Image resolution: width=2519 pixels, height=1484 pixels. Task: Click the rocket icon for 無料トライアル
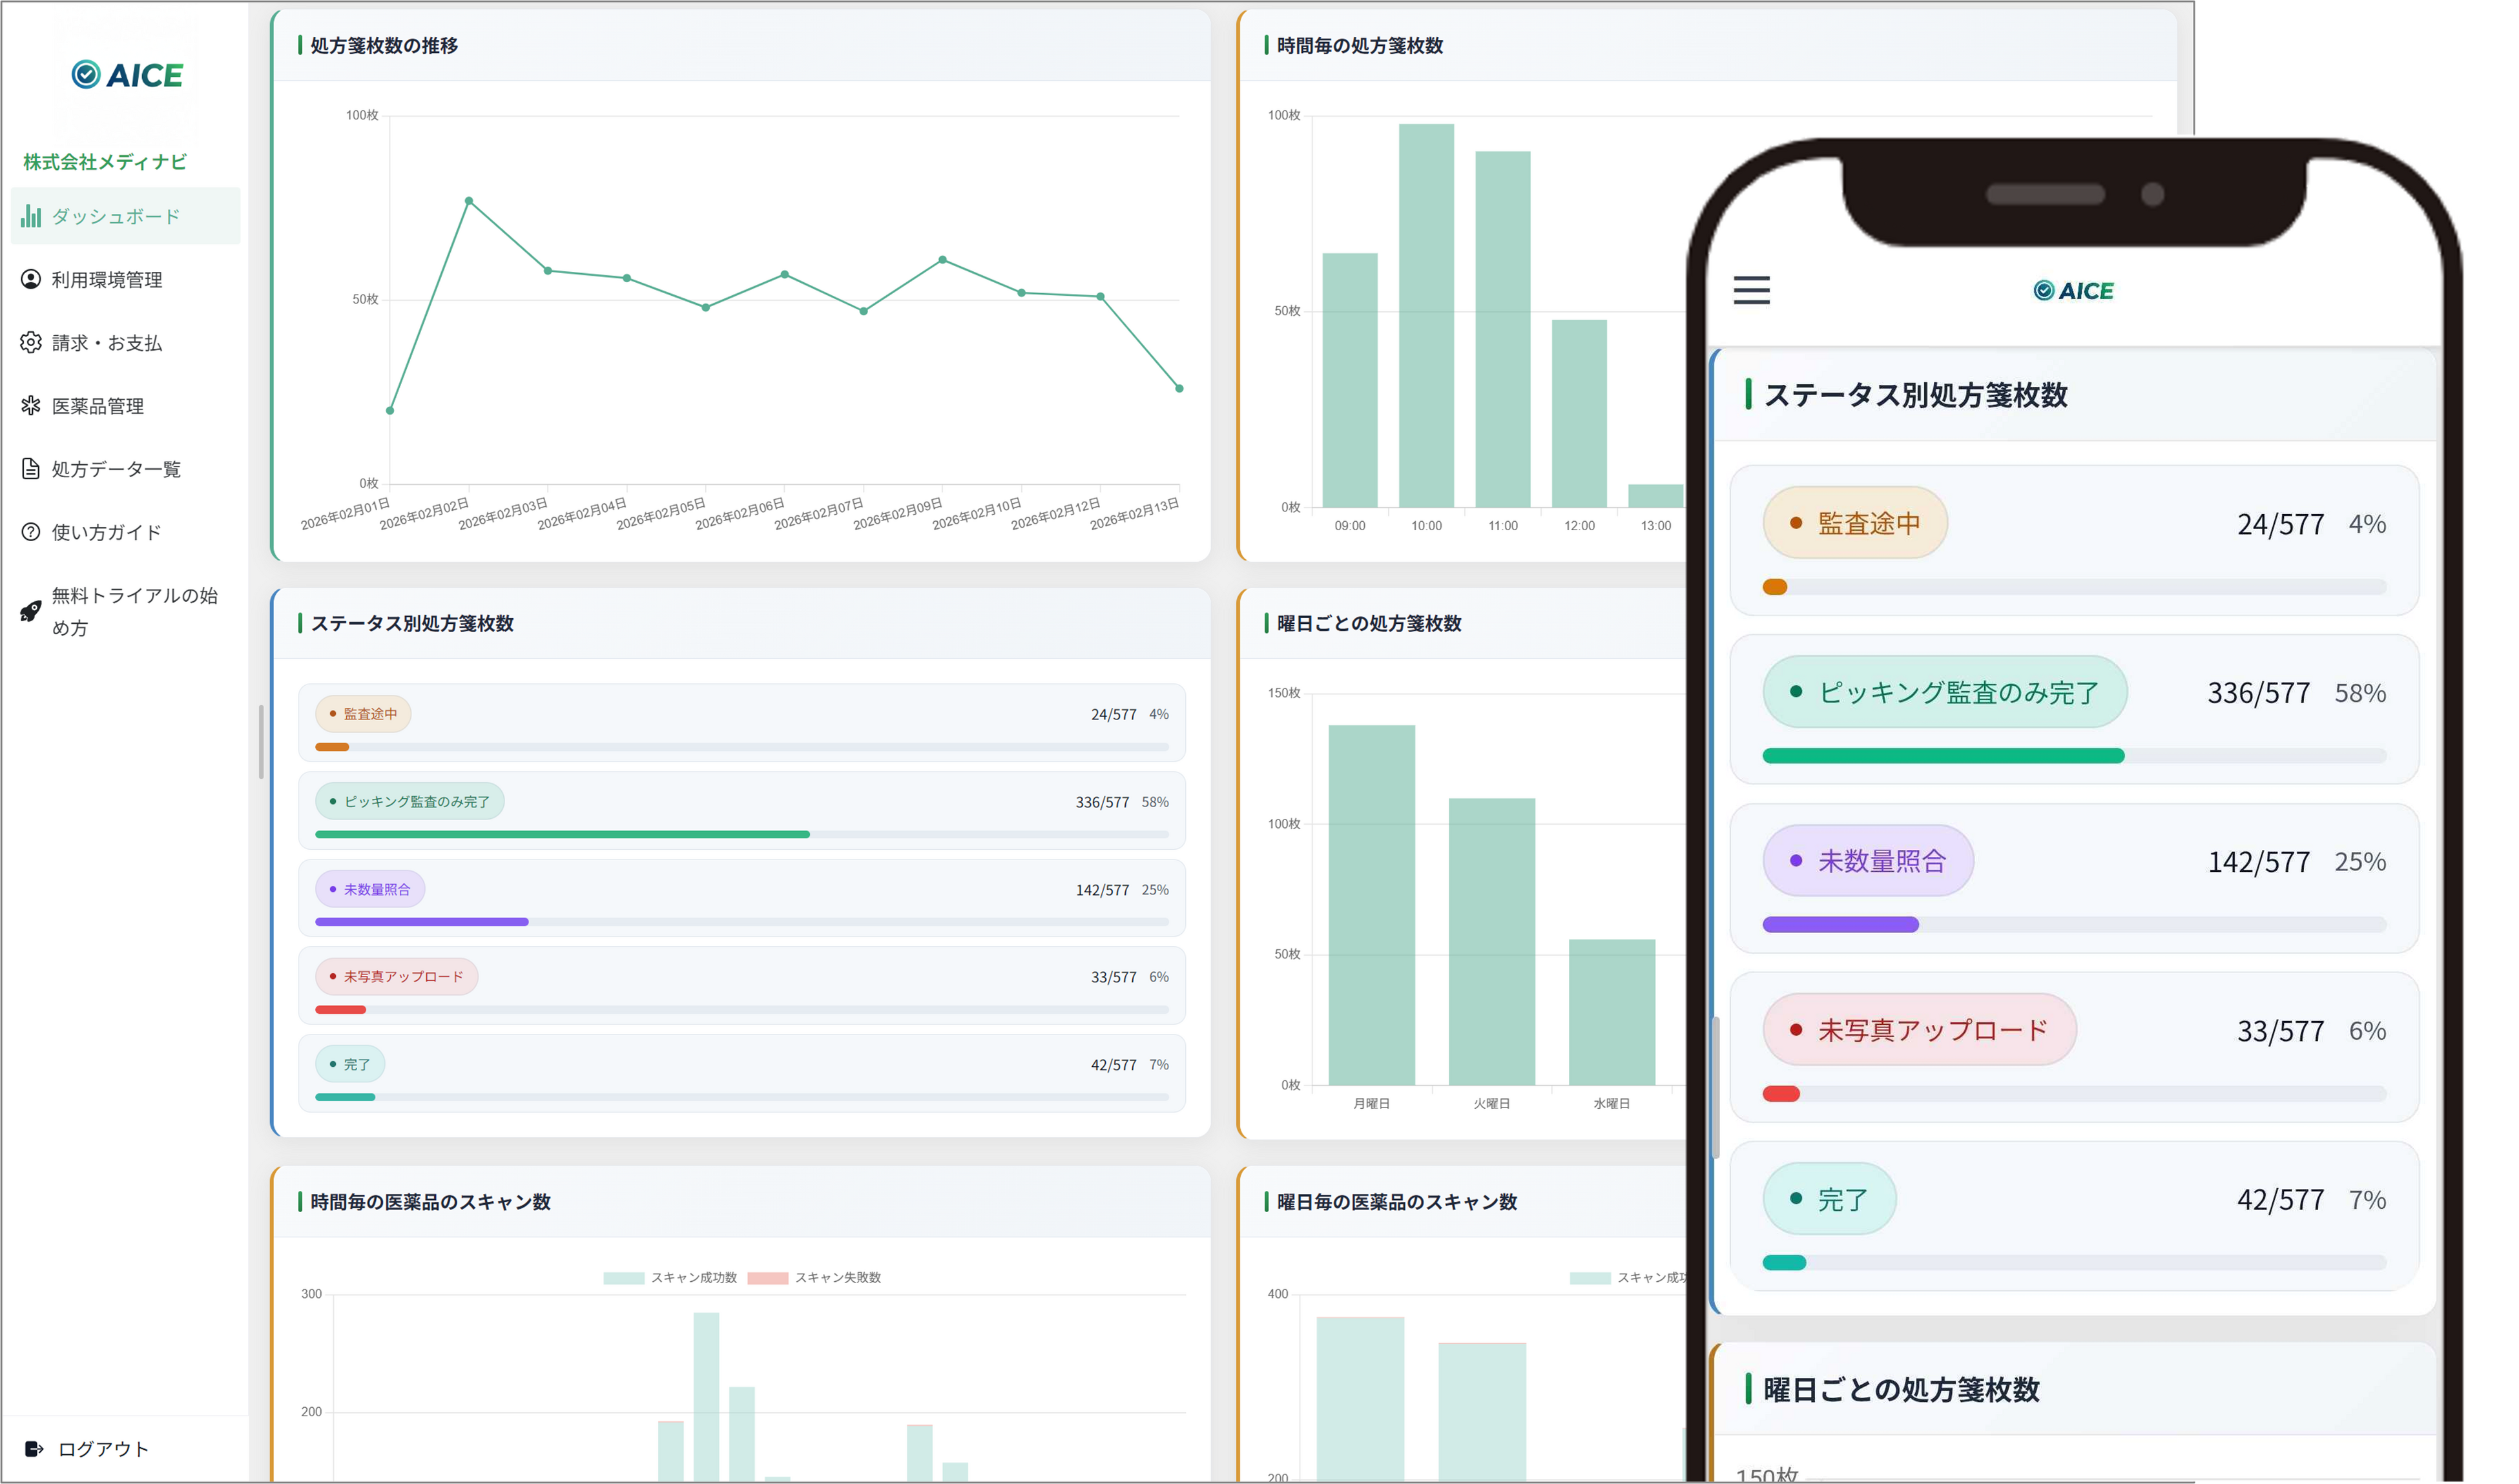[x=31, y=611]
